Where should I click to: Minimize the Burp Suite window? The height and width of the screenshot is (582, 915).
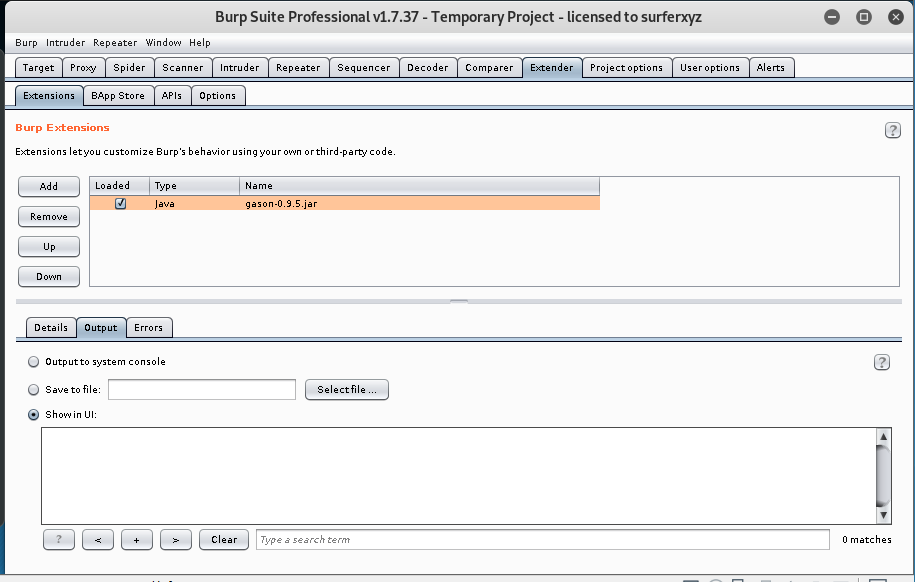click(832, 17)
